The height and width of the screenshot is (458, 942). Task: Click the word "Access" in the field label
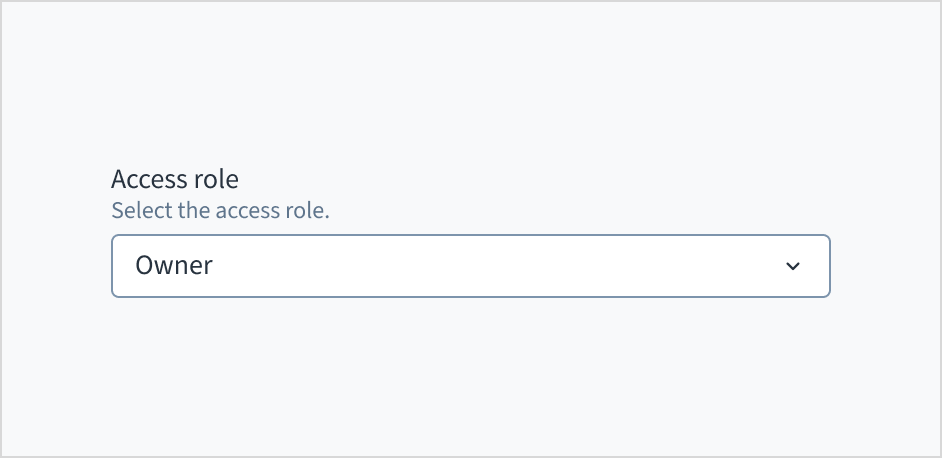click(x=149, y=180)
